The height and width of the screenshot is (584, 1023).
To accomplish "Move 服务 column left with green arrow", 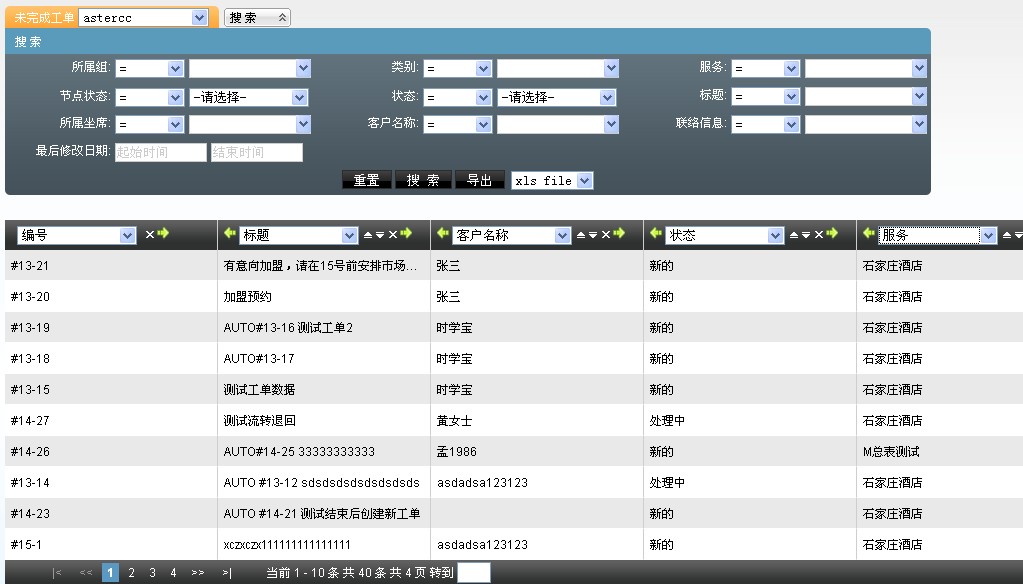I will [868, 234].
